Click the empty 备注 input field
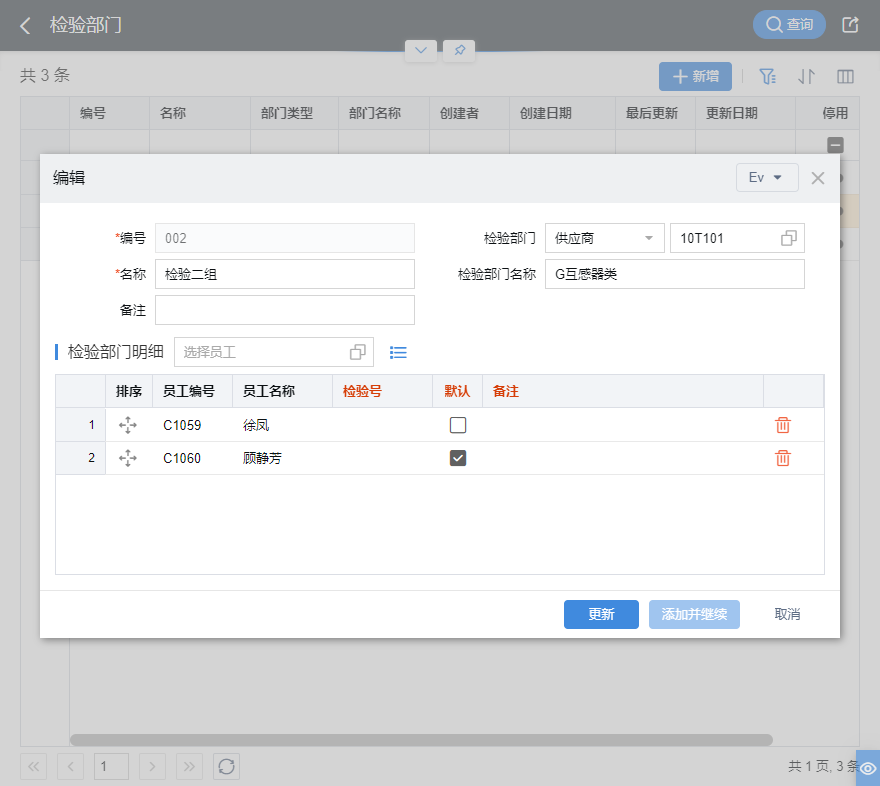 click(x=285, y=310)
